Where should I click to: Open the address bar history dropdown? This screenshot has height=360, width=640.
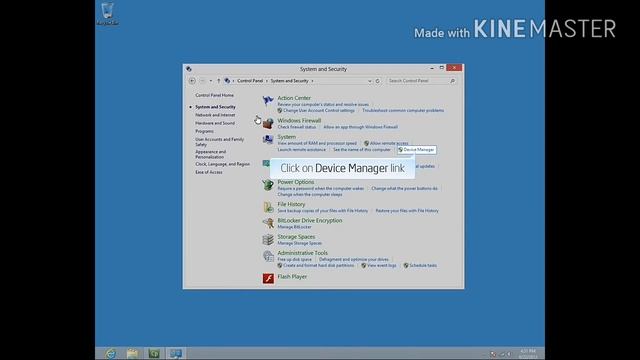[x=369, y=81]
